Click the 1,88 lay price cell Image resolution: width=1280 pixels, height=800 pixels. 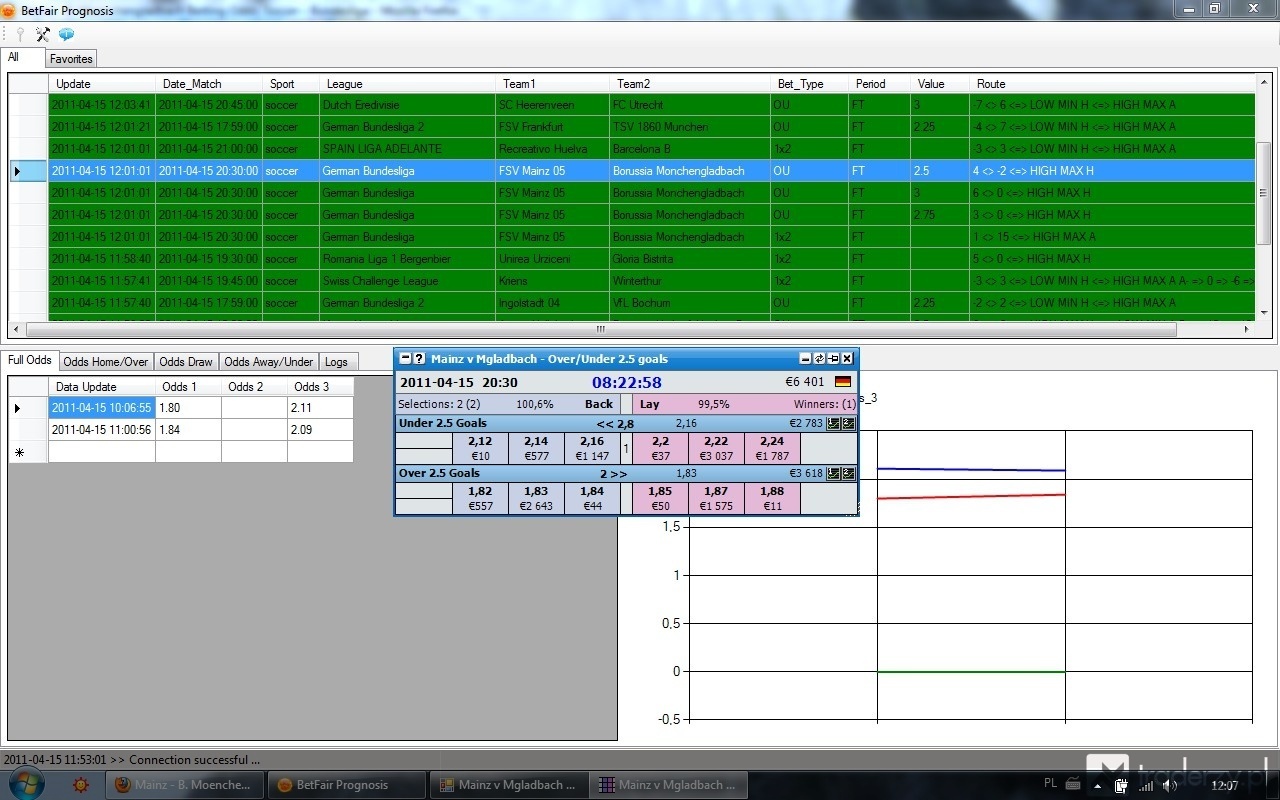coord(772,498)
